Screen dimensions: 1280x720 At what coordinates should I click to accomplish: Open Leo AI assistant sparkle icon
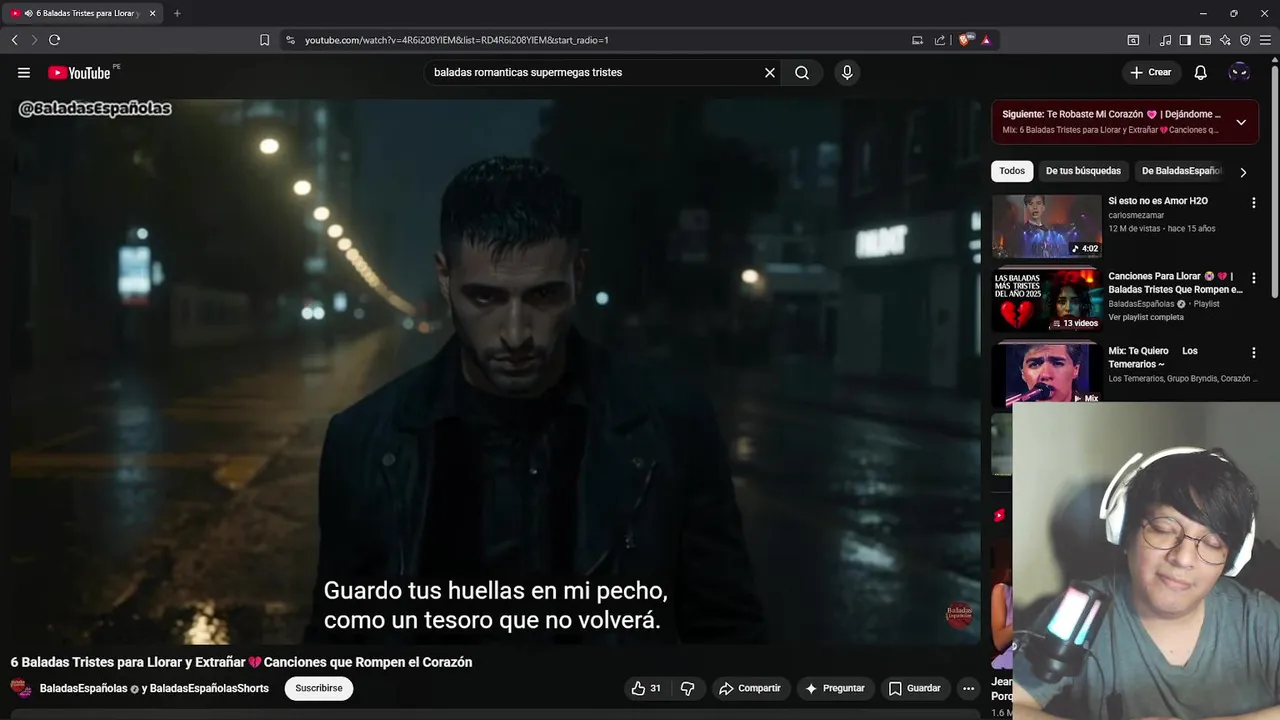click(x=1225, y=40)
